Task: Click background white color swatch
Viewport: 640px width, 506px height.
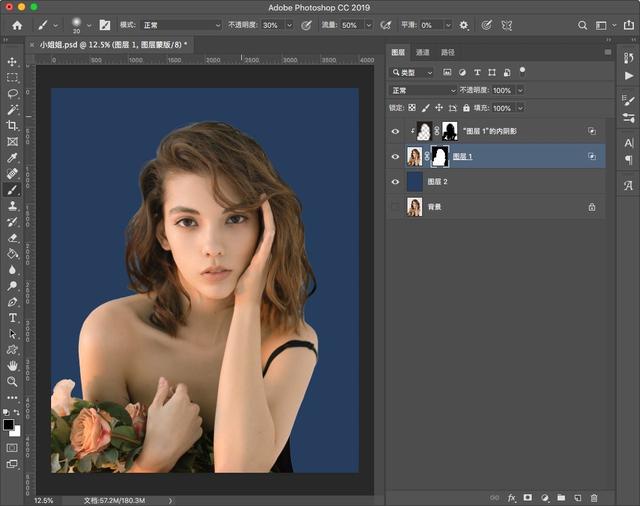Action: (x=16, y=432)
